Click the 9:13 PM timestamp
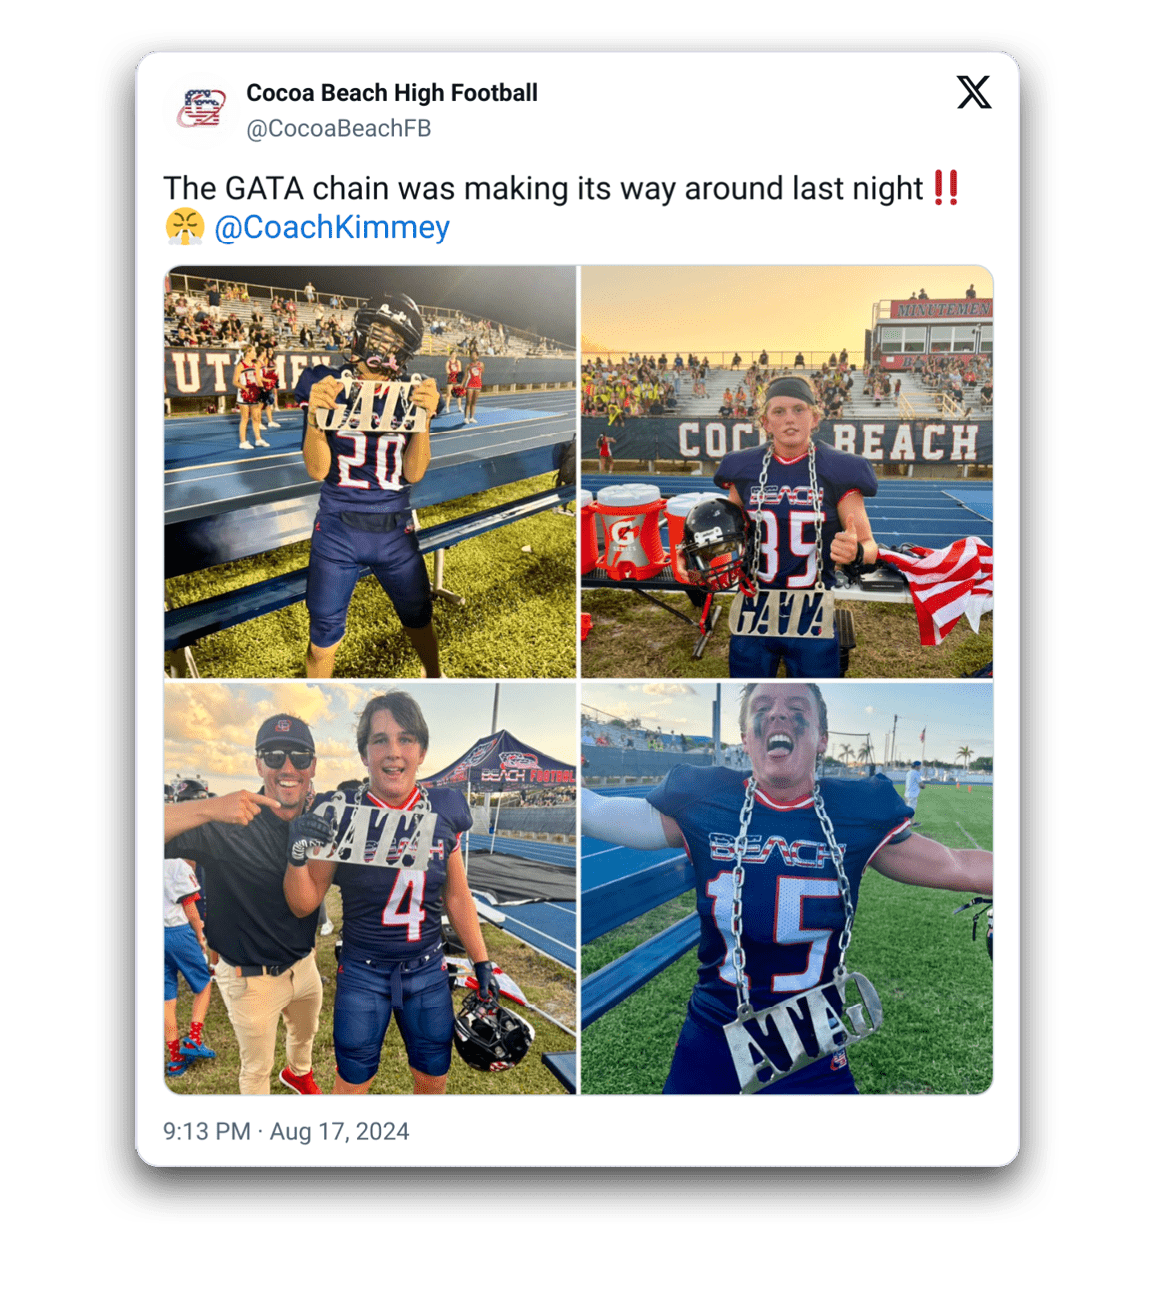 click(207, 1131)
